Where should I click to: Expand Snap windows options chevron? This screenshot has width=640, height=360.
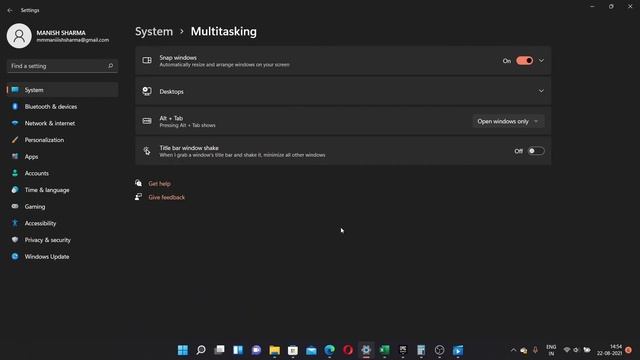(x=541, y=61)
